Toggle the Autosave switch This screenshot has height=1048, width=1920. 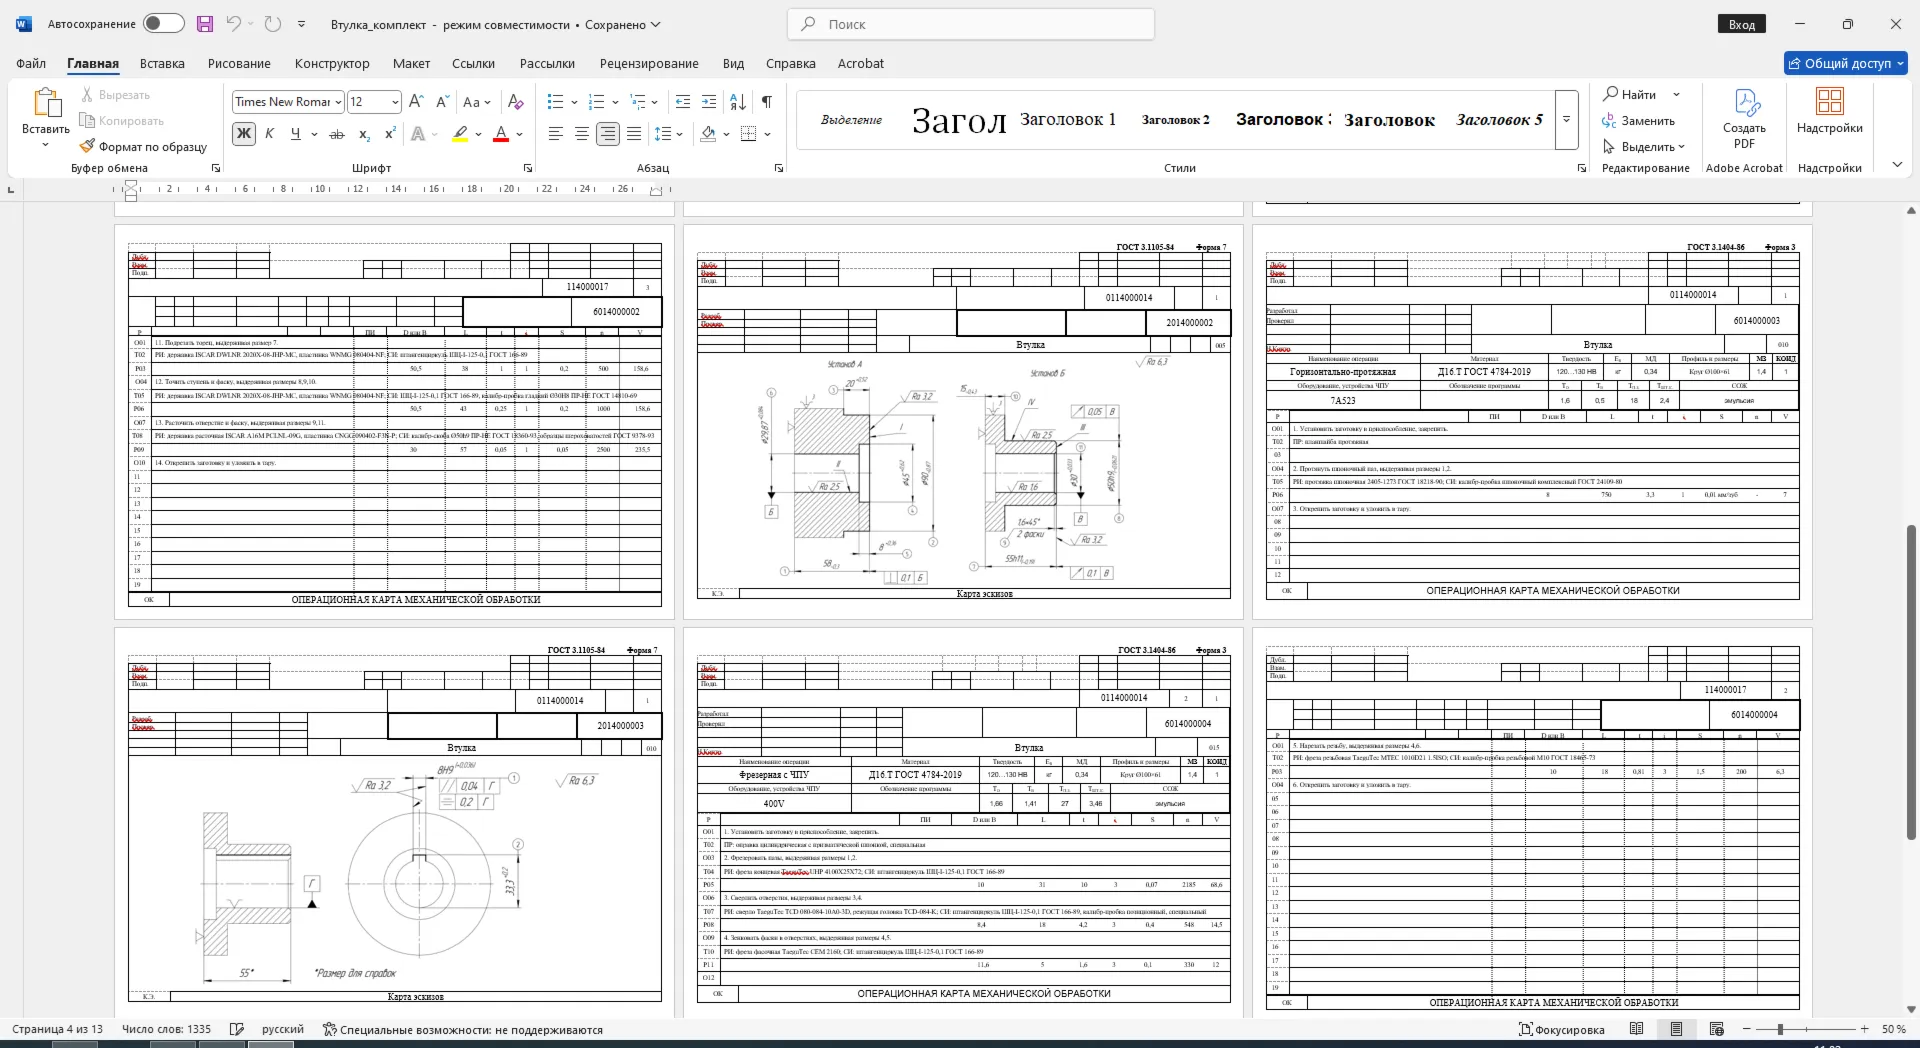point(163,24)
